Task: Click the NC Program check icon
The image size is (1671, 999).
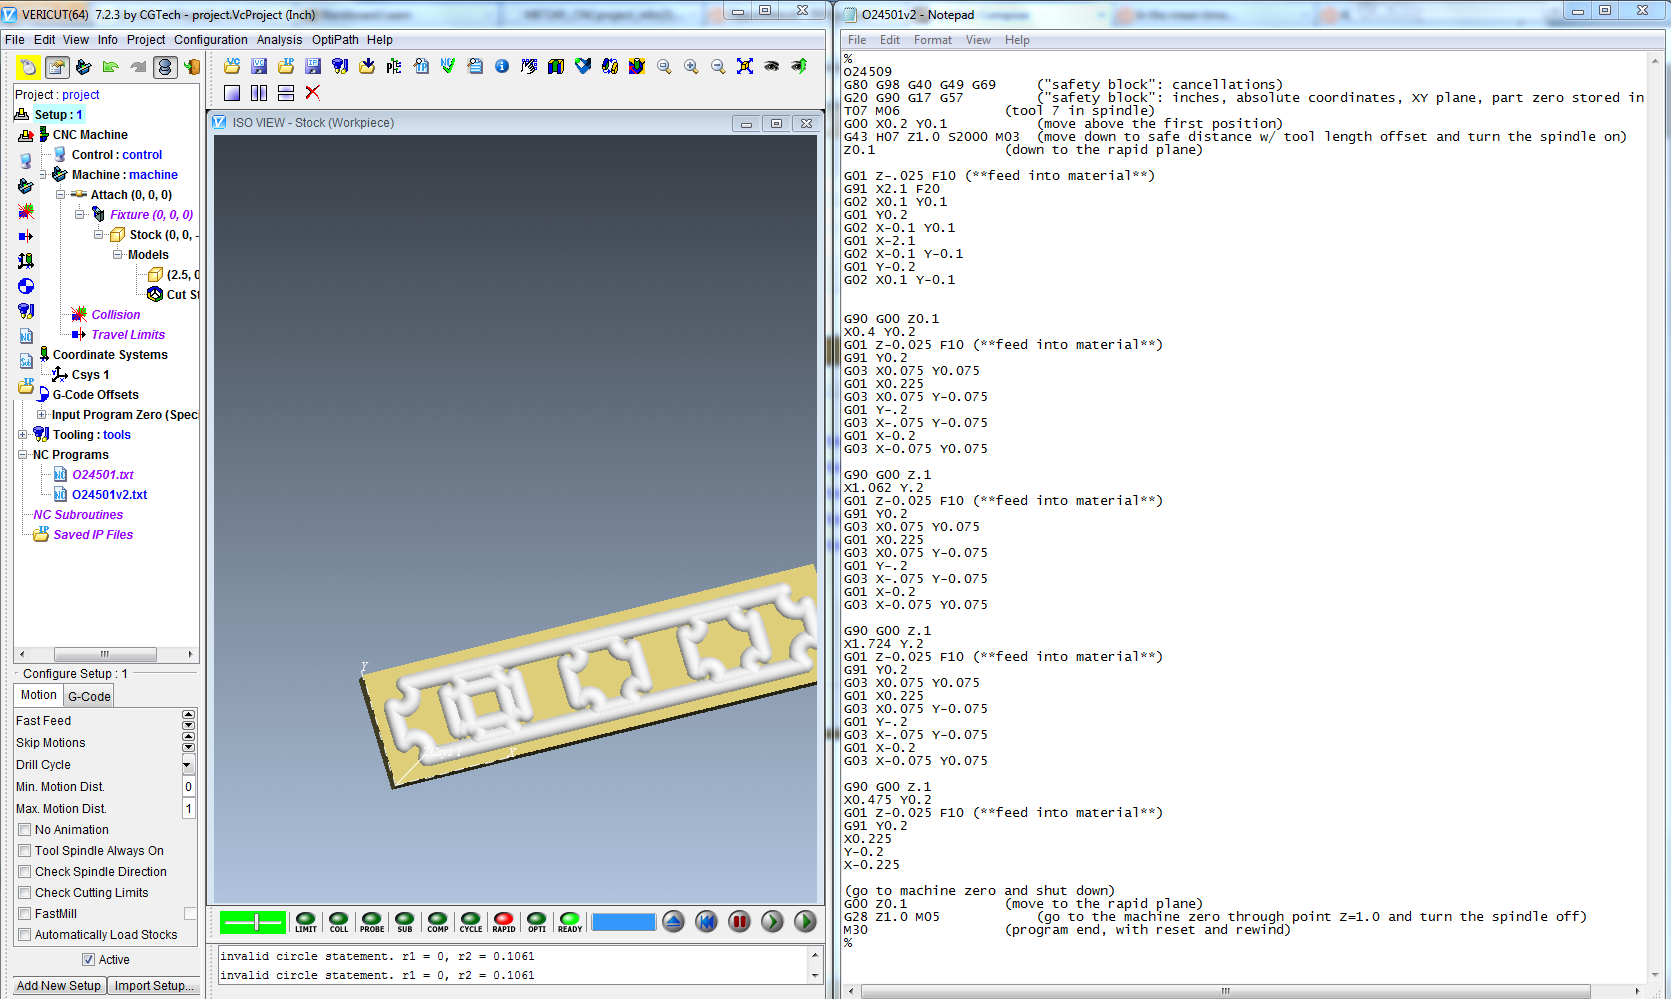Action: 448,66
